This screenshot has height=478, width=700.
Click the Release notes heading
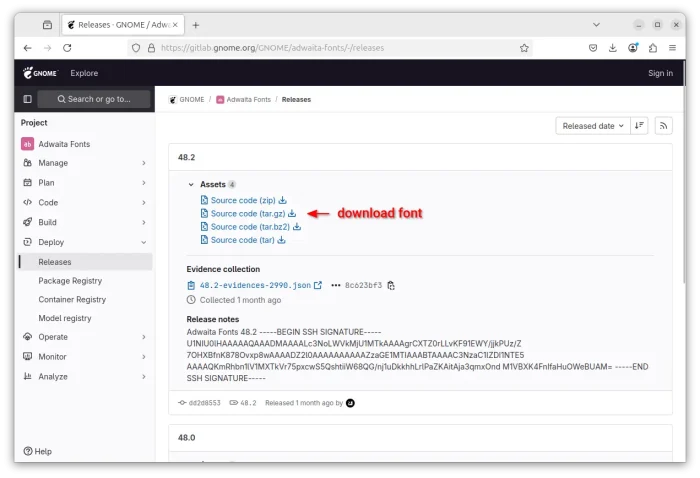(212, 319)
